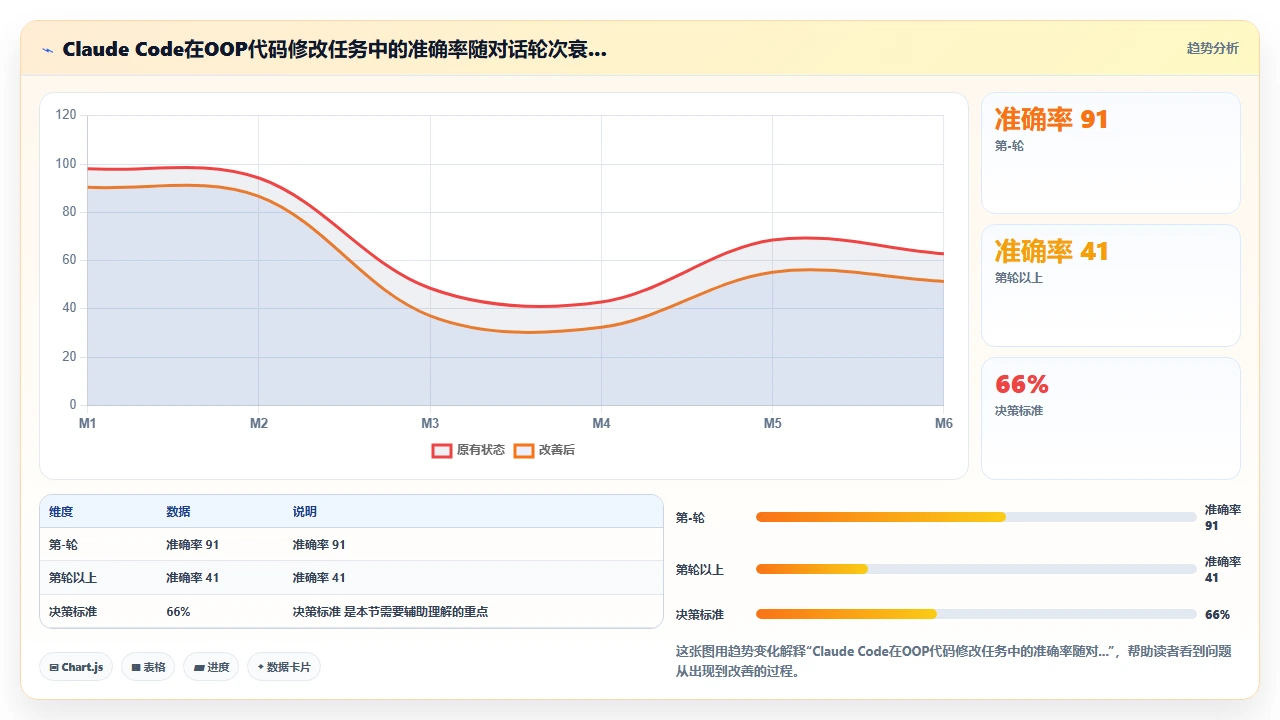This screenshot has width=1280, height=720.
Task: Click the 说明 column header
Action: pos(305,512)
